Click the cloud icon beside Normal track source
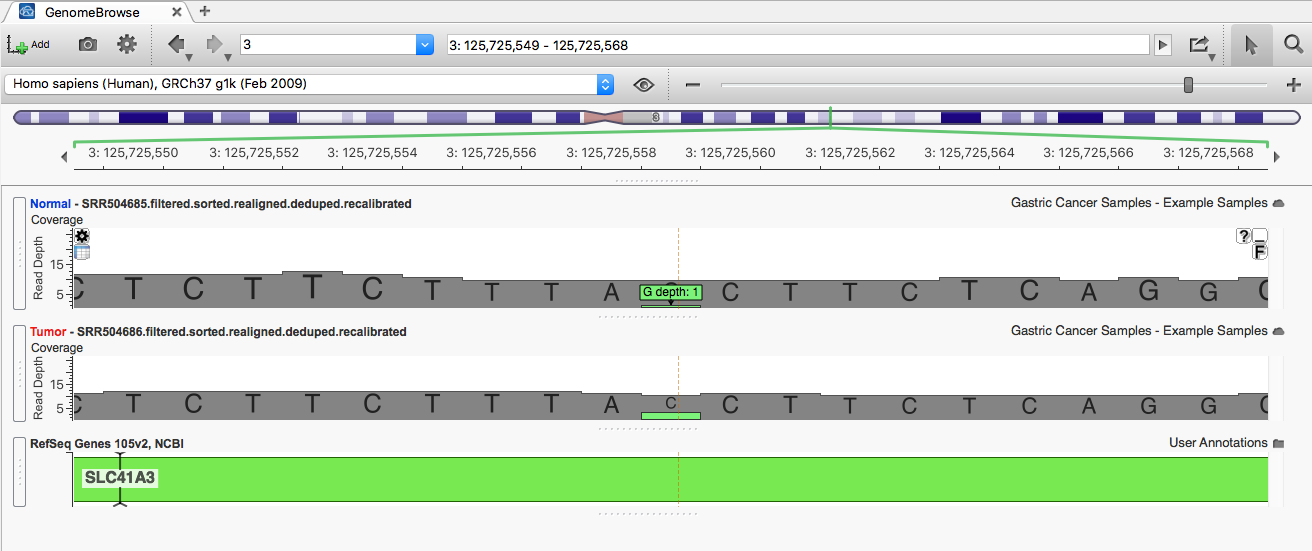Image resolution: width=1312 pixels, height=551 pixels. pos(1278,203)
